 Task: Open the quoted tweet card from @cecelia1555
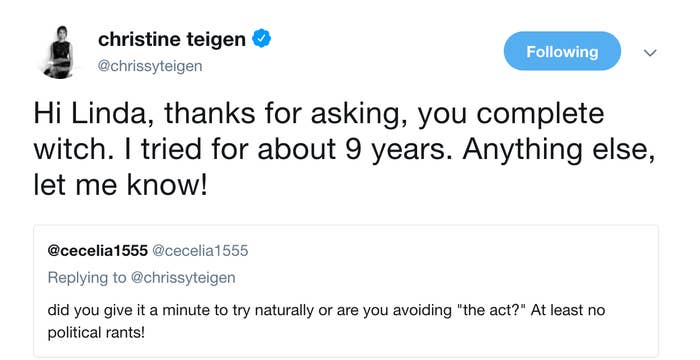pos(346,291)
